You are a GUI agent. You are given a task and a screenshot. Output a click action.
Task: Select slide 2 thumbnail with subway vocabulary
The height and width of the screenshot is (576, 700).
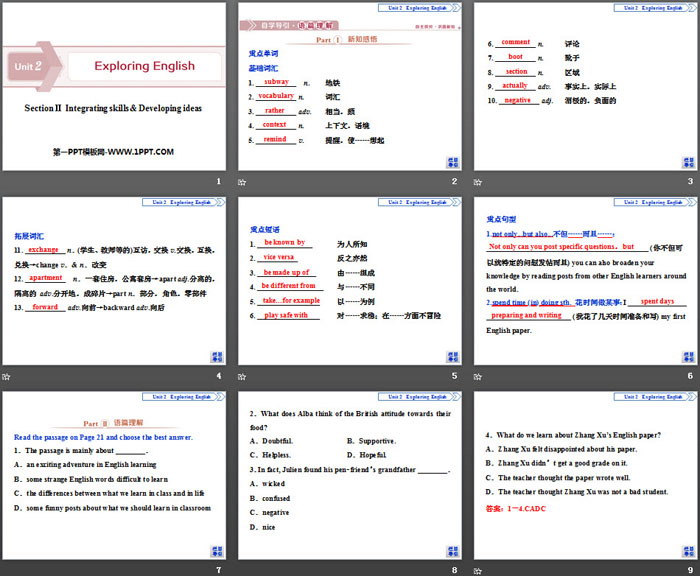[350, 87]
